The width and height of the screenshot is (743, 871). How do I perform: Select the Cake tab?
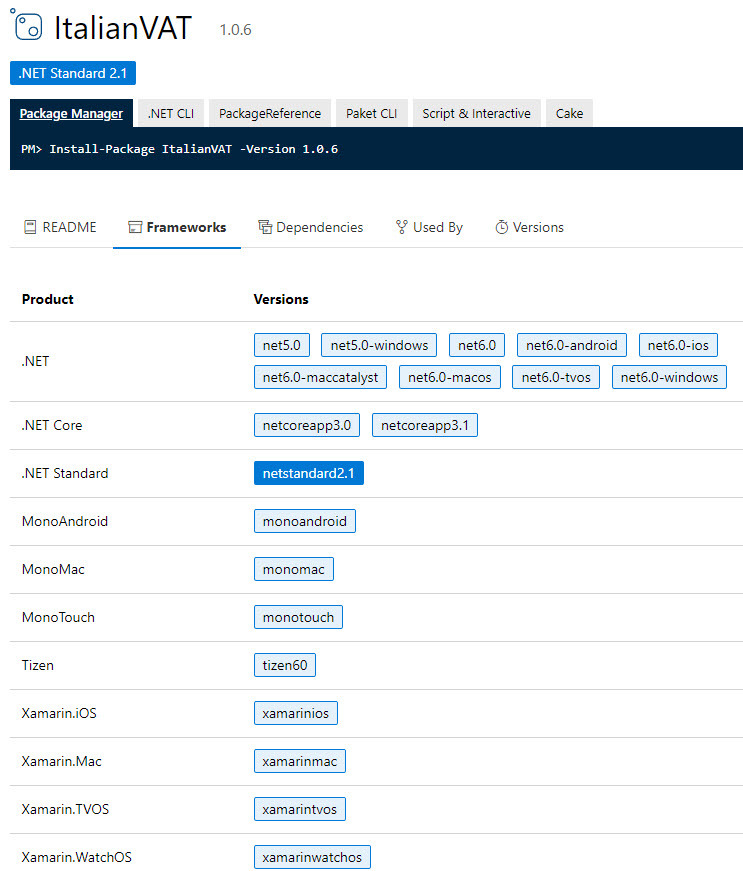pyautogui.click(x=569, y=113)
